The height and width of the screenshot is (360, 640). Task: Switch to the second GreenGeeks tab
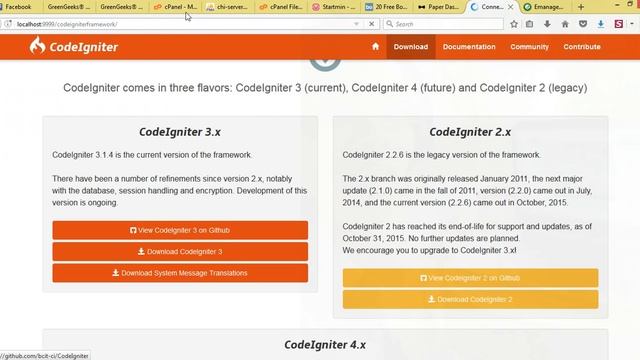pyautogui.click(x=121, y=7)
